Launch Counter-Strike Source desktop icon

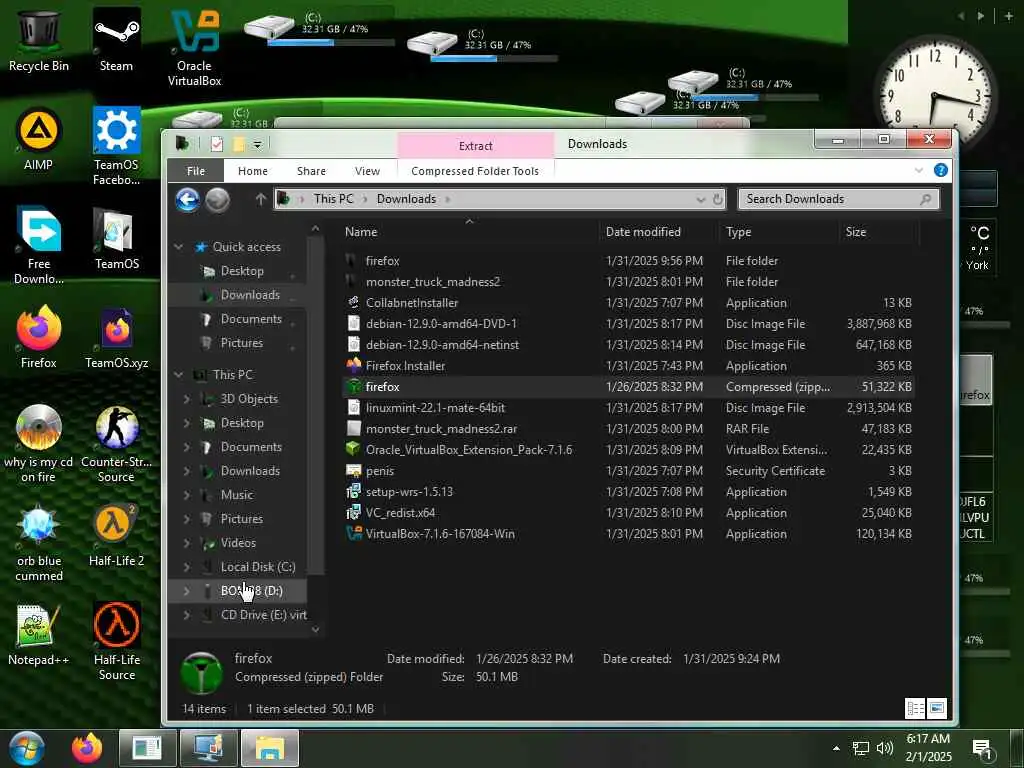pos(116,444)
